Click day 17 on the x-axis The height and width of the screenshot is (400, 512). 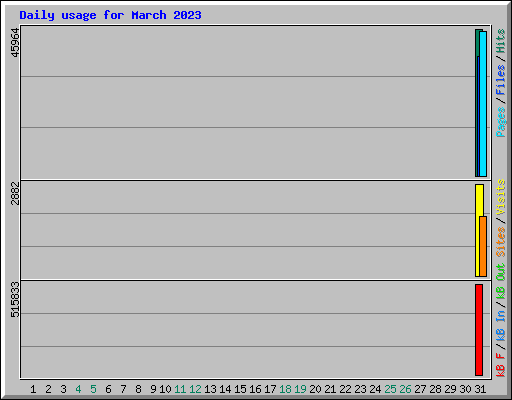[270, 389]
